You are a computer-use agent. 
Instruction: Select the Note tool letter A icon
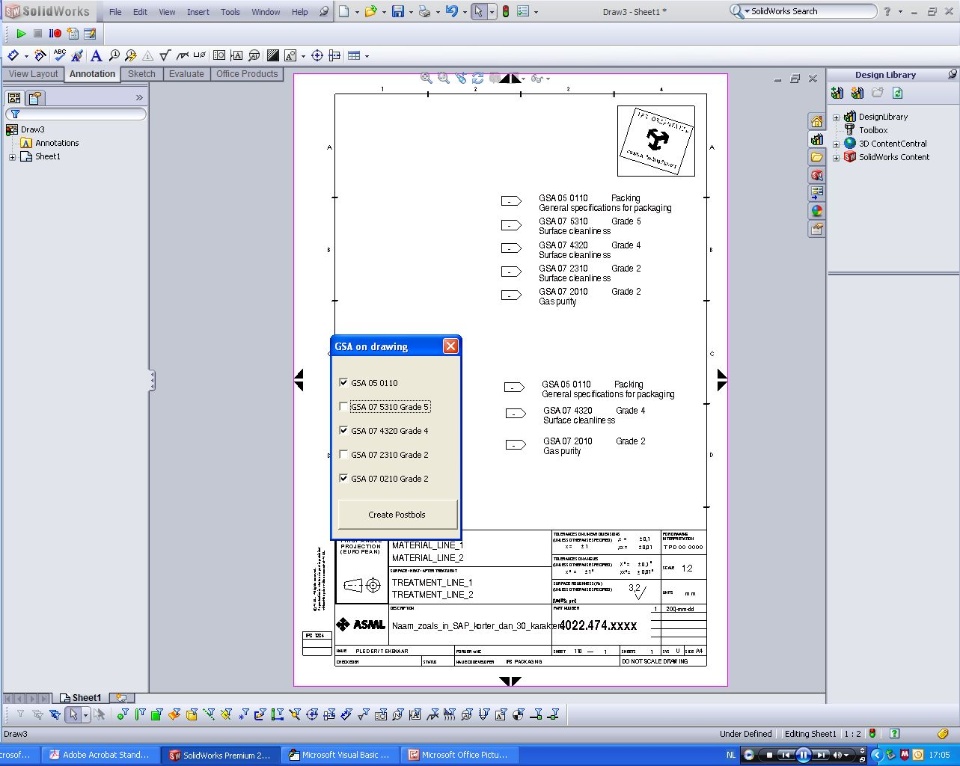click(x=96, y=56)
